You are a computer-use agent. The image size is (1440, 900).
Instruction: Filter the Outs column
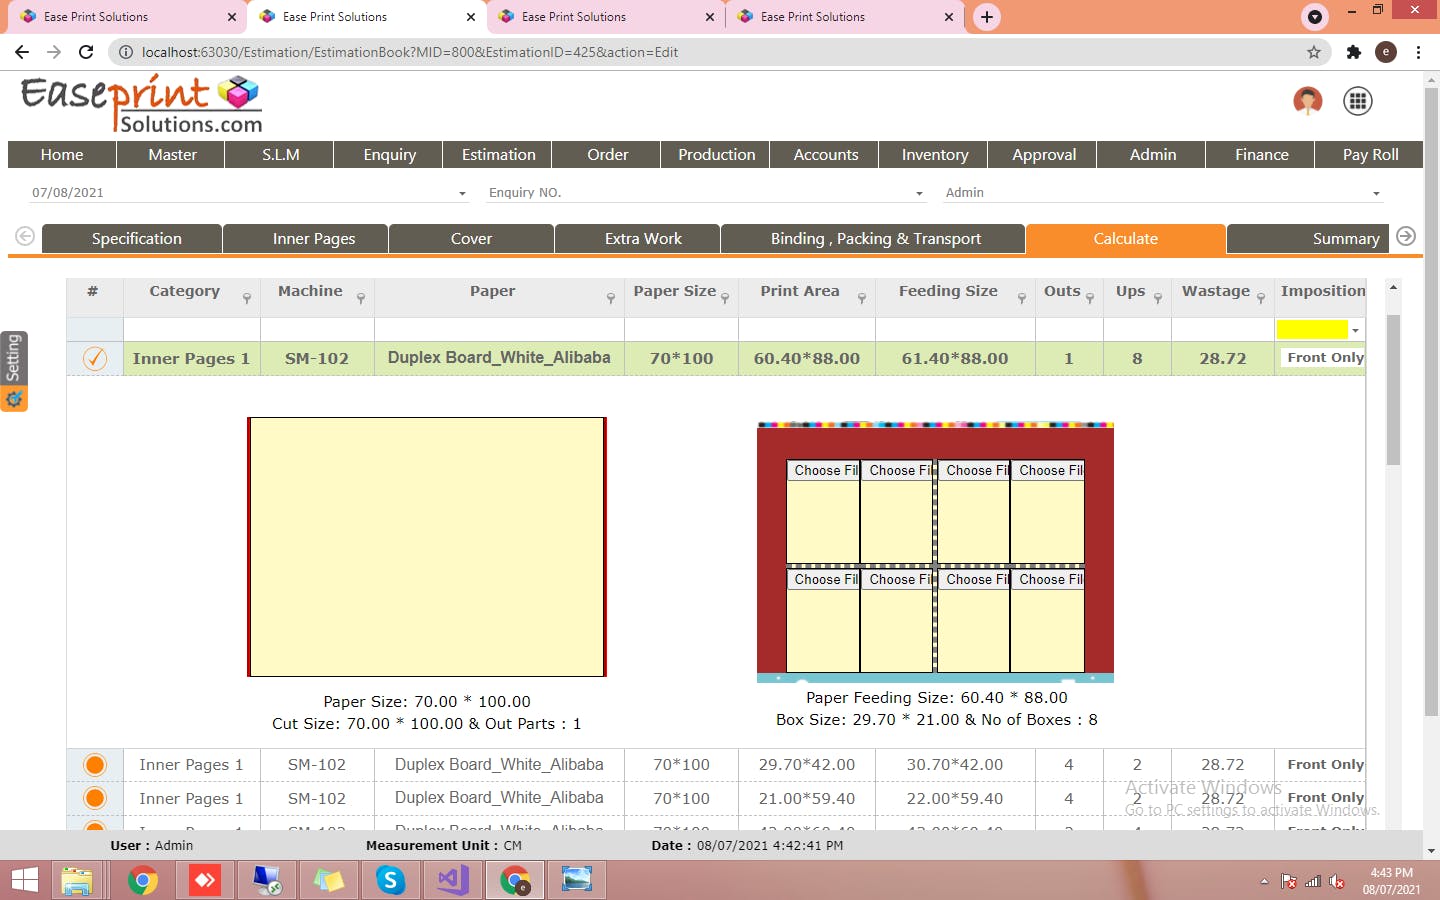click(x=1090, y=298)
